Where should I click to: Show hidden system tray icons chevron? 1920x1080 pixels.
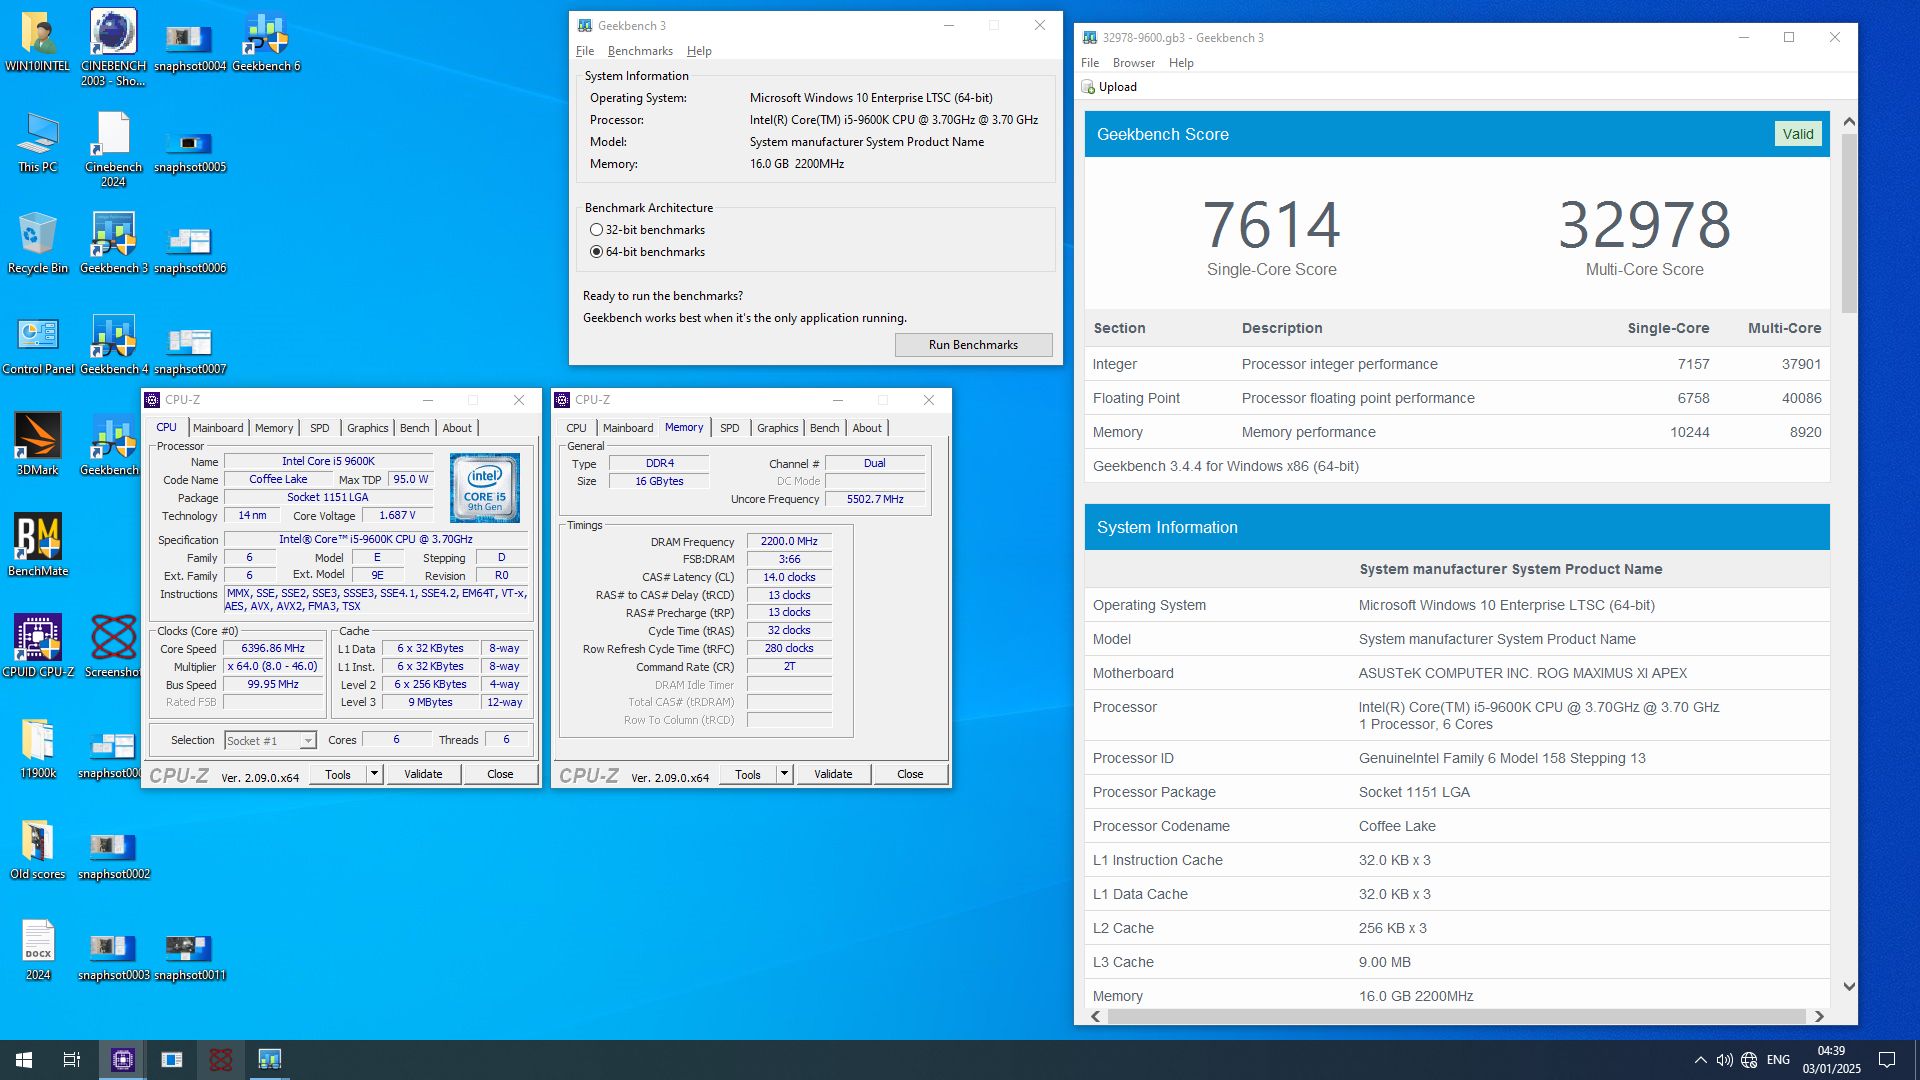click(x=1700, y=1060)
